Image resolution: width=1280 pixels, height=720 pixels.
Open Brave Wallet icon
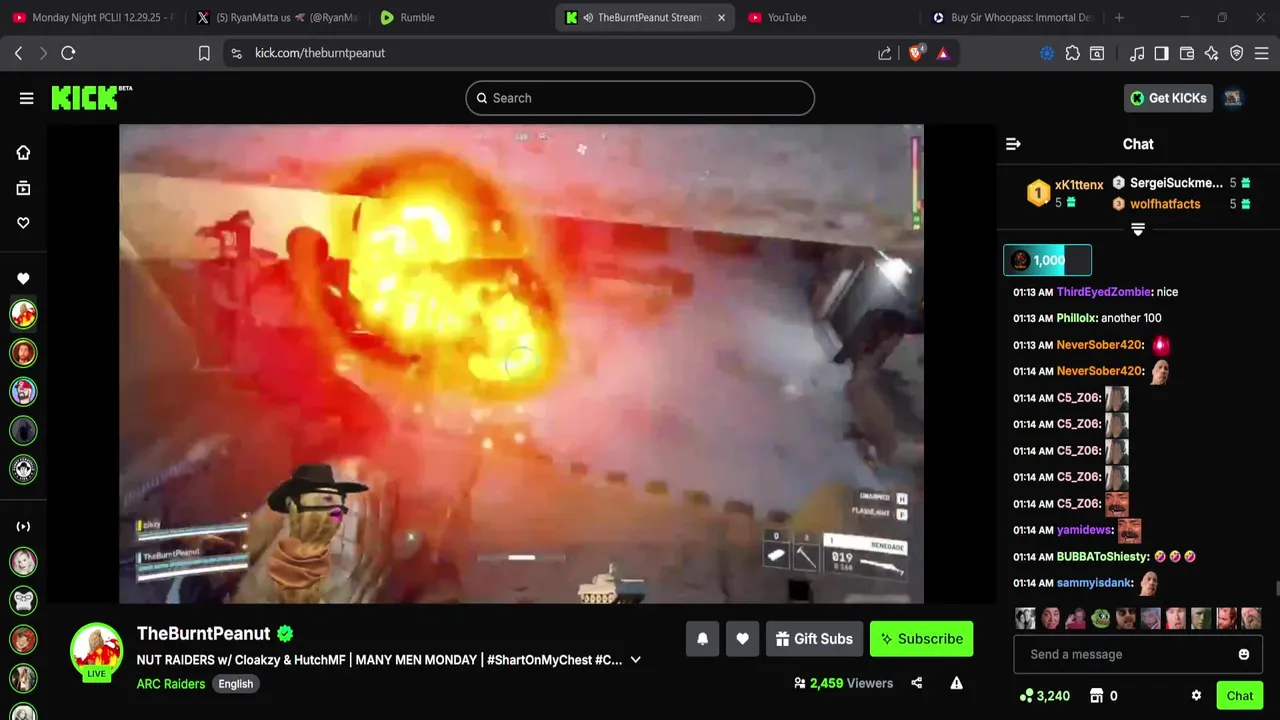point(1187,53)
